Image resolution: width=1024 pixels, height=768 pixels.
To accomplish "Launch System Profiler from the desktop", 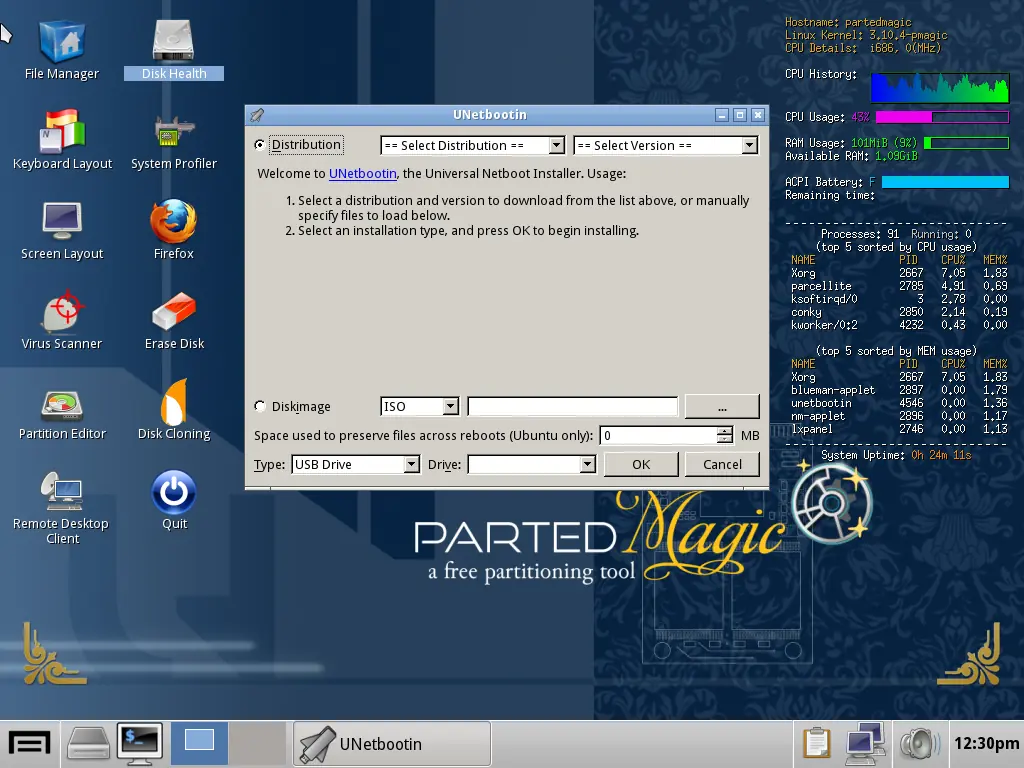I will 174,140.
